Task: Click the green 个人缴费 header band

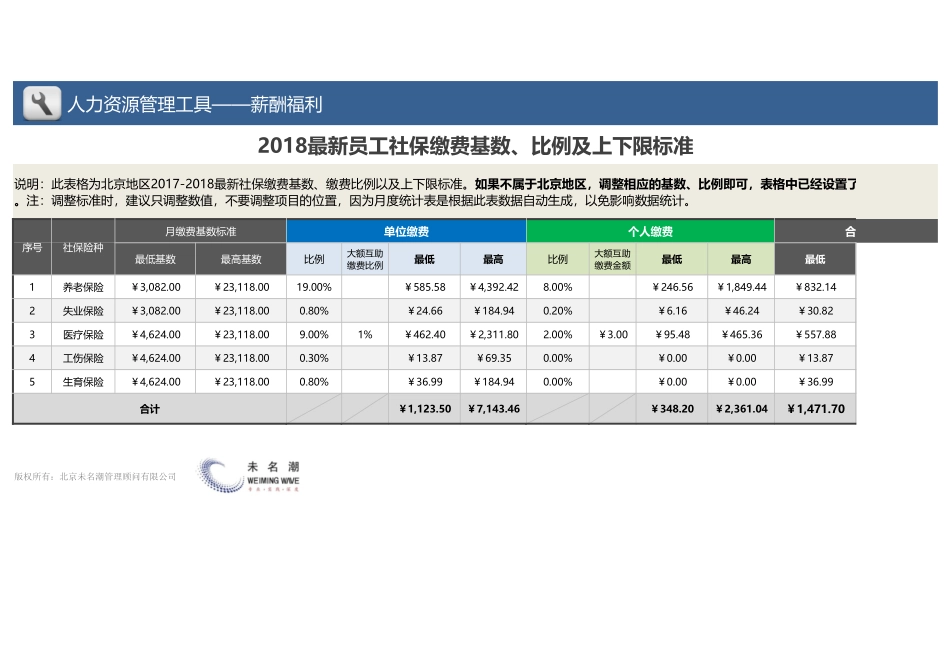Action: pyautogui.click(x=650, y=229)
